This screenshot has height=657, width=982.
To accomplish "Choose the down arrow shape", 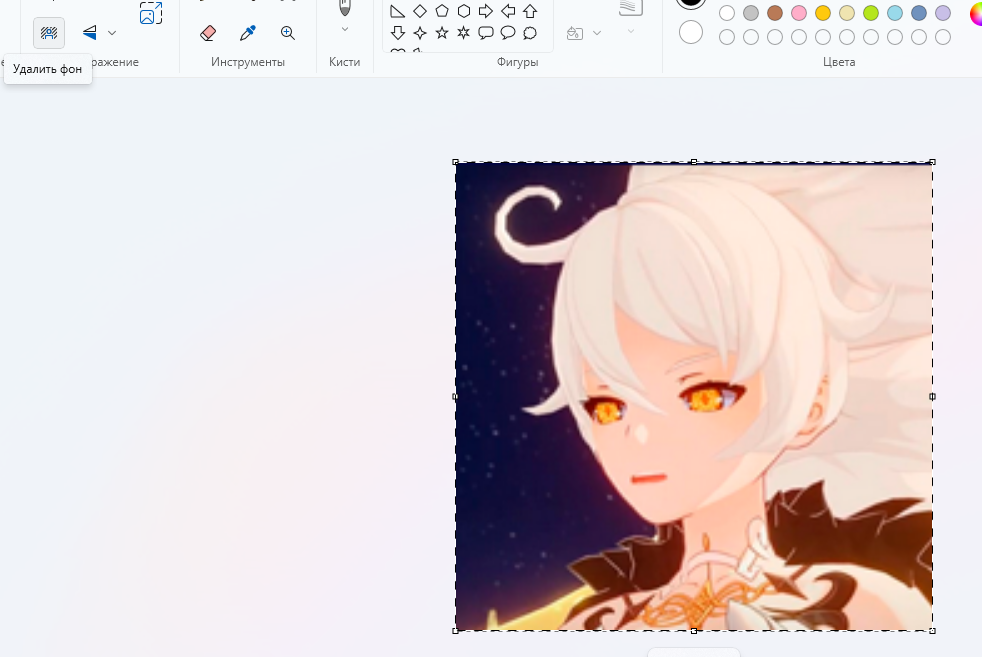I will [x=397, y=33].
